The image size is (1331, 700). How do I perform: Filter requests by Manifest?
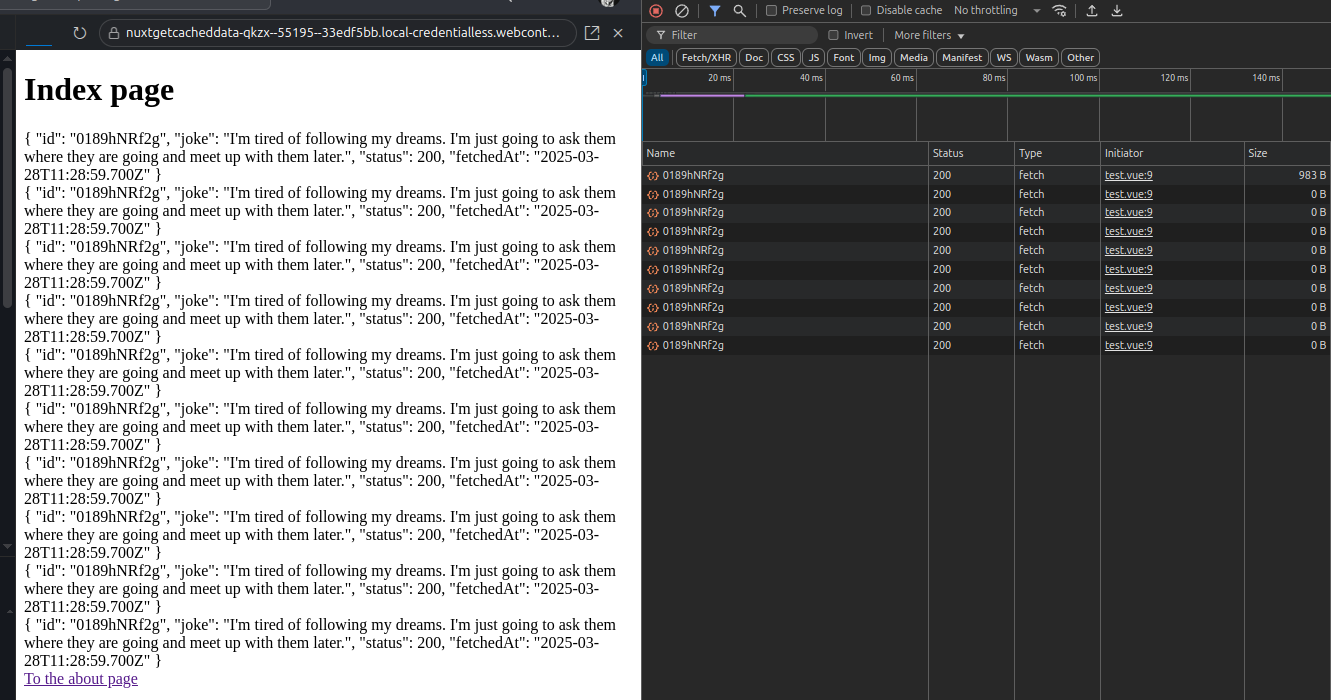pos(962,58)
